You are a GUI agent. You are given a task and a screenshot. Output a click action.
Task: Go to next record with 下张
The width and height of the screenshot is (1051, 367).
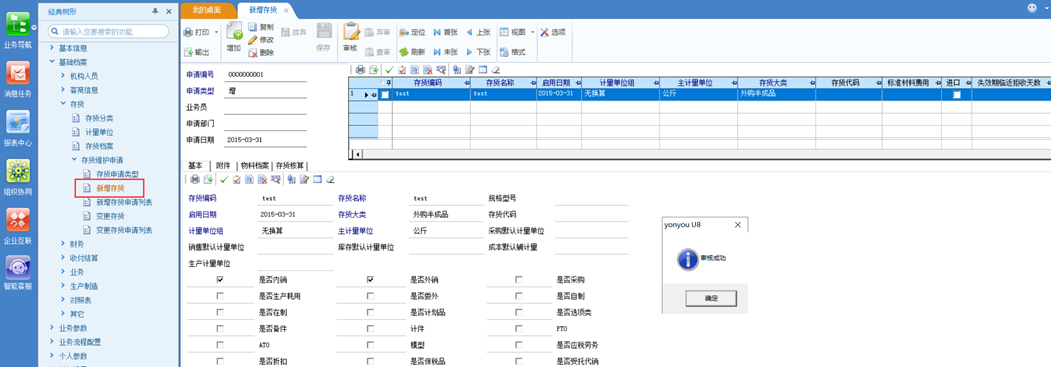479,52
